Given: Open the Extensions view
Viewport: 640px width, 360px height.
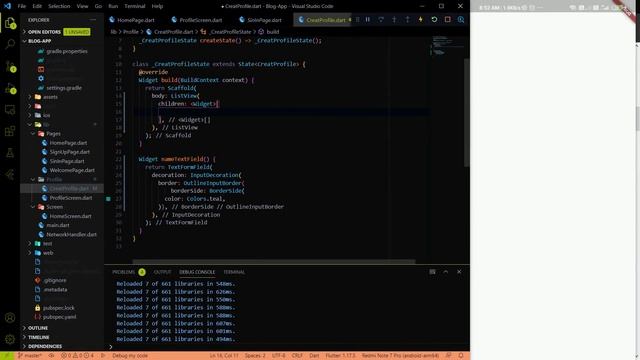Looking at the screenshot, I should (10, 131).
